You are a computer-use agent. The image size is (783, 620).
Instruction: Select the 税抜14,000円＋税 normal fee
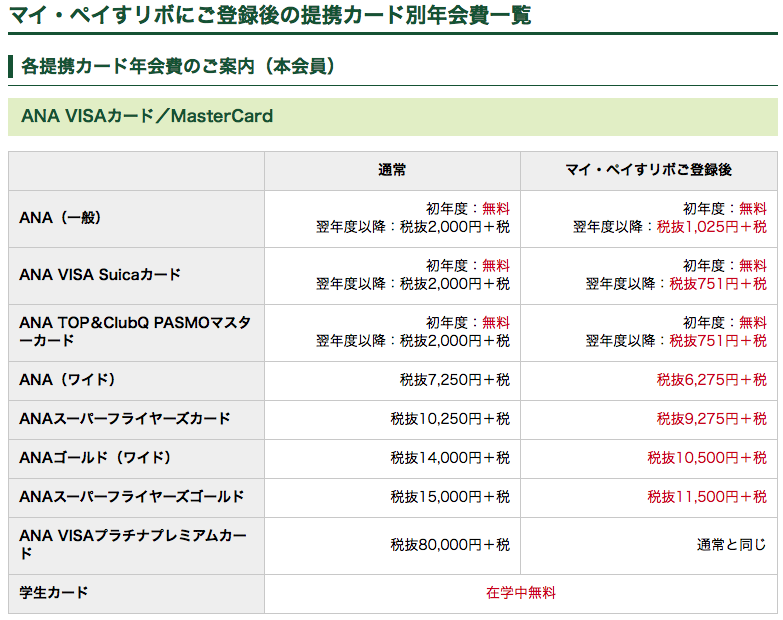point(450,458)
